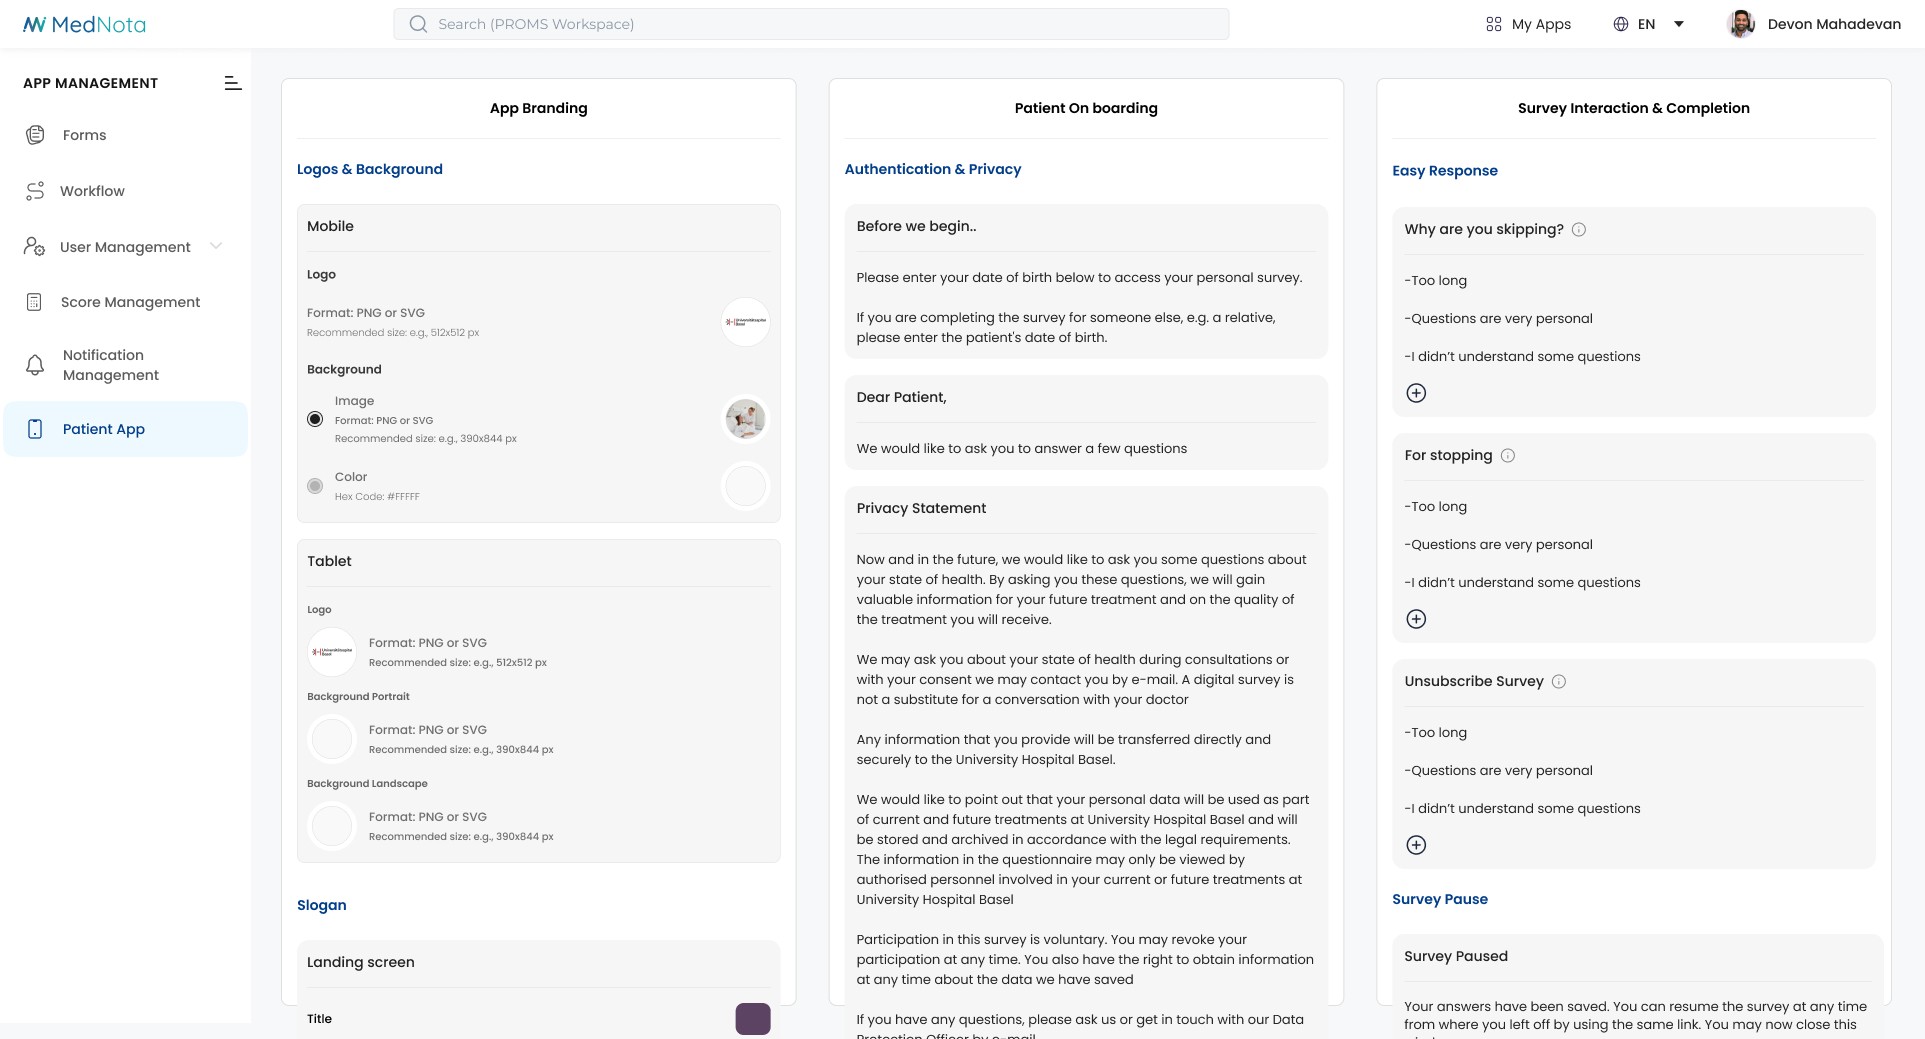Click -I didn't understand some questions under Unsubscribe Survey

click(1522, 808)
